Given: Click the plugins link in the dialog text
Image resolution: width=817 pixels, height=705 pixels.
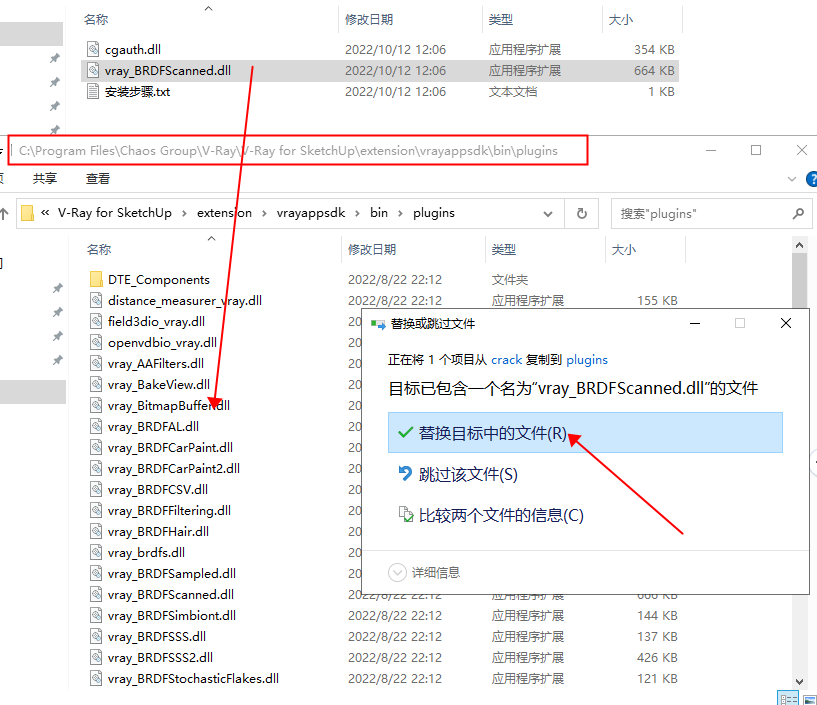Looking at the screenshot, I should [587, 359].
